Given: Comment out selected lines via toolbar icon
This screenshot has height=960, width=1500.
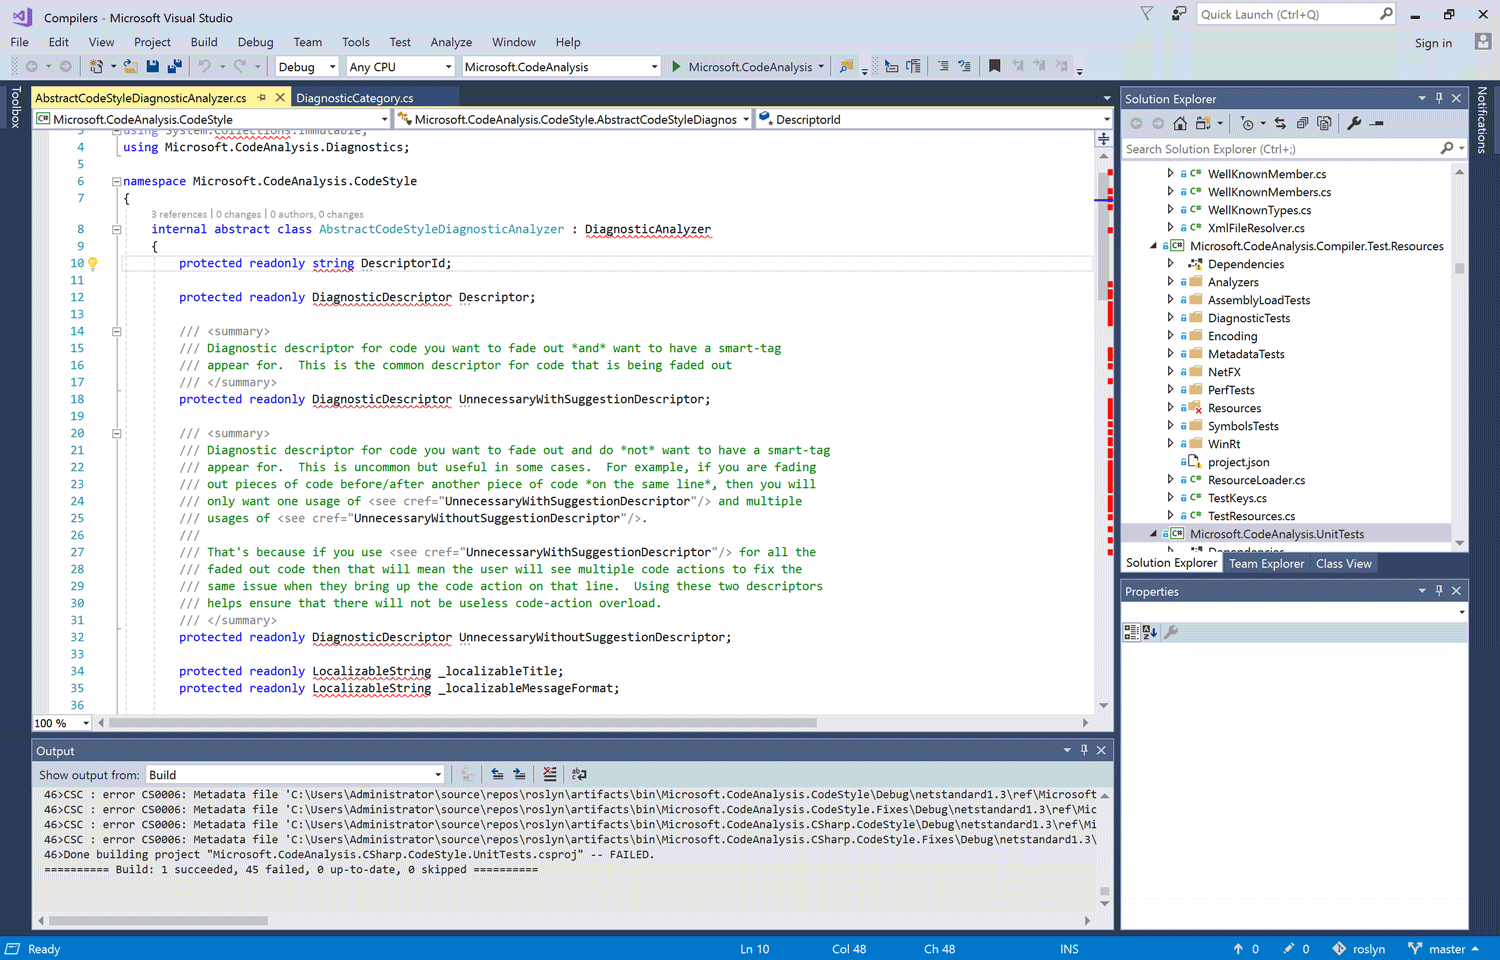Looking at the screenshot, I should [943, 67].
